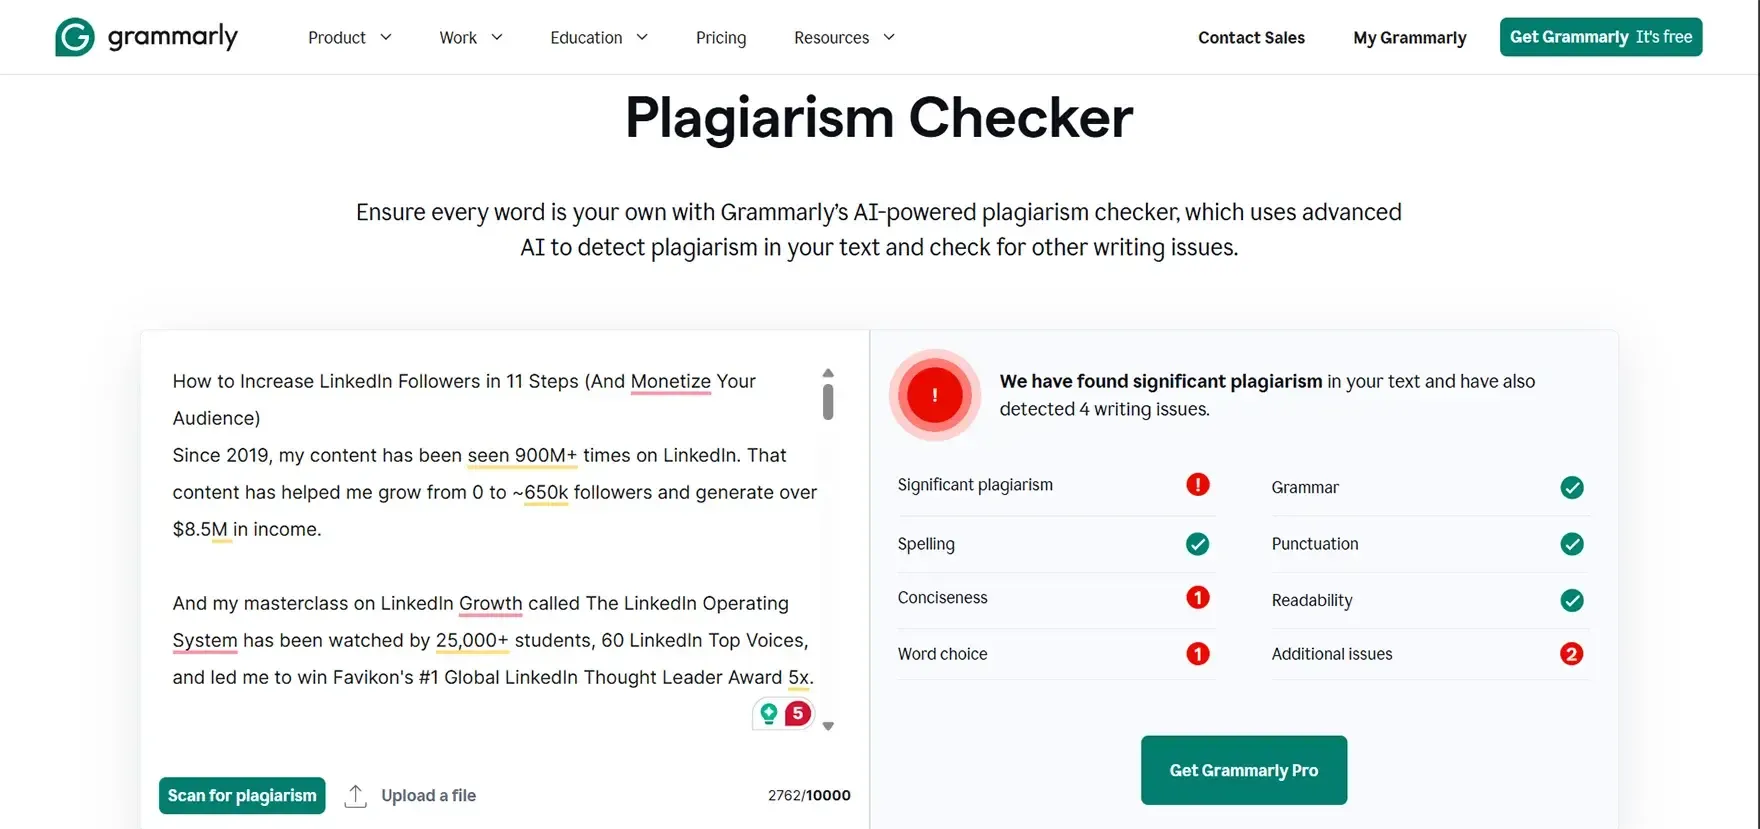Click the upload file arrow icon

click(355, 796)
